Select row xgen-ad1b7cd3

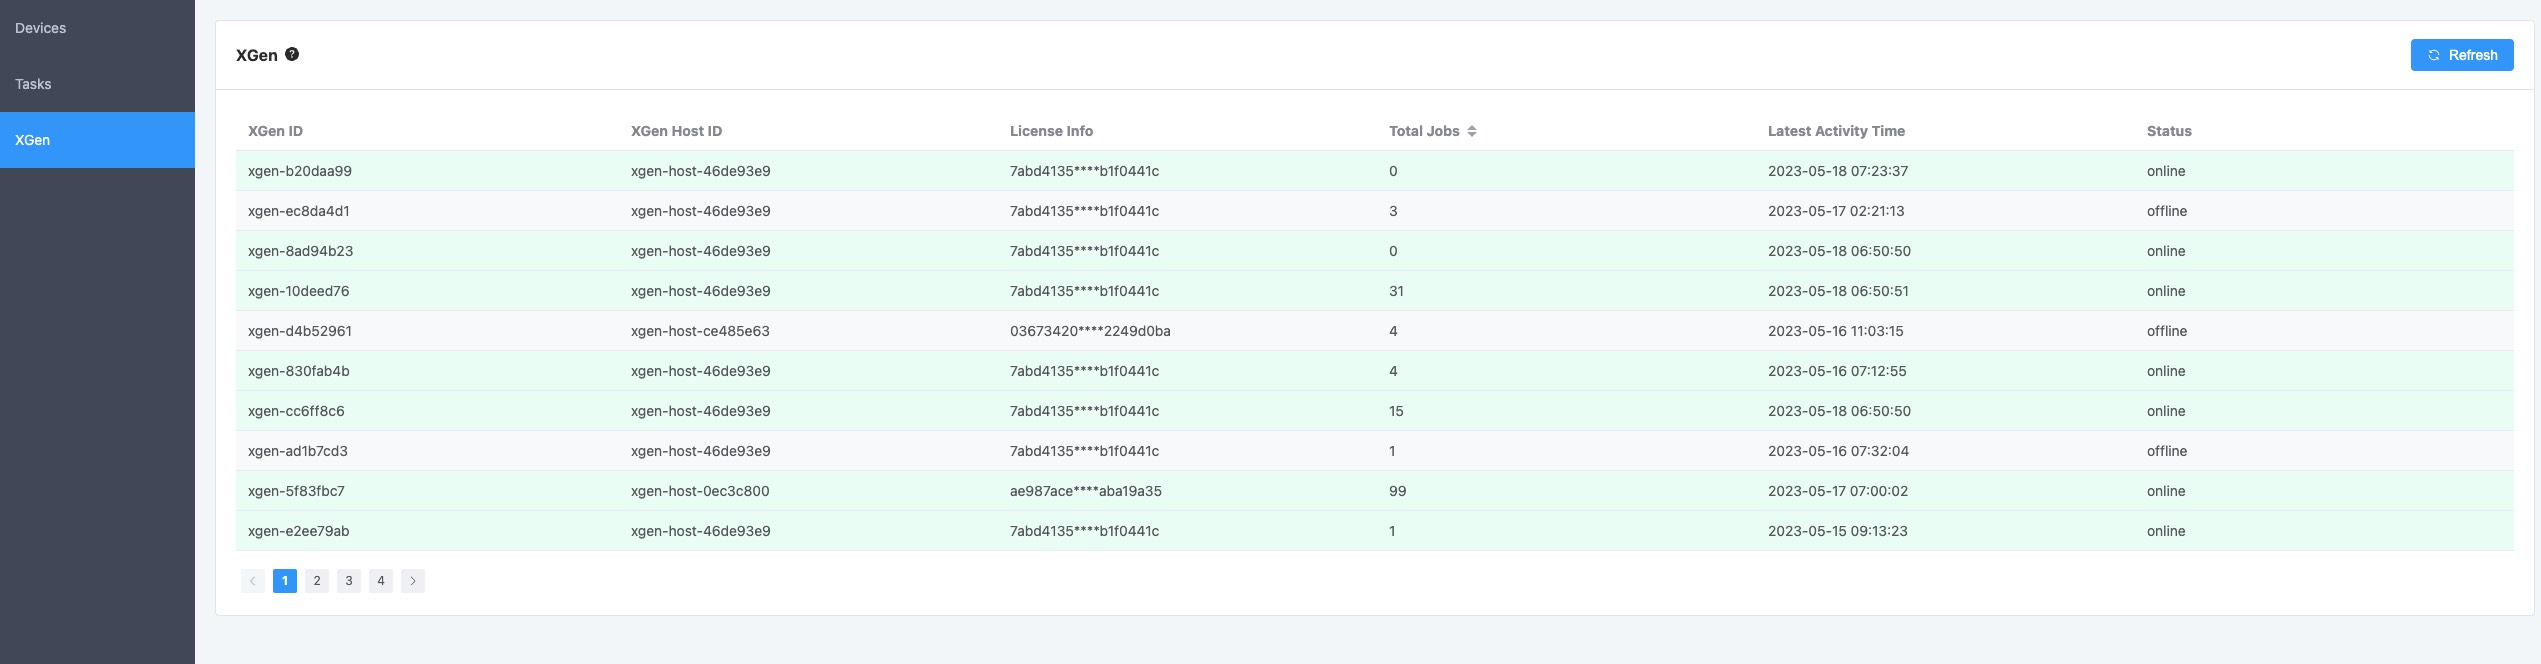click(1375, 451)
